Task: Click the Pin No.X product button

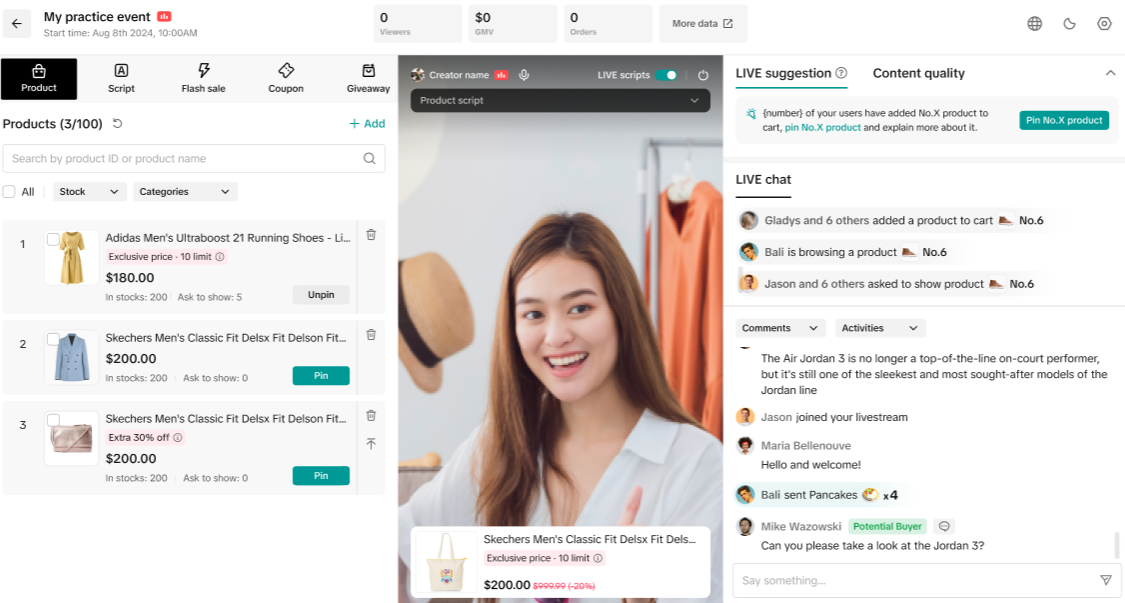Action: click(x=1064, y=120)
